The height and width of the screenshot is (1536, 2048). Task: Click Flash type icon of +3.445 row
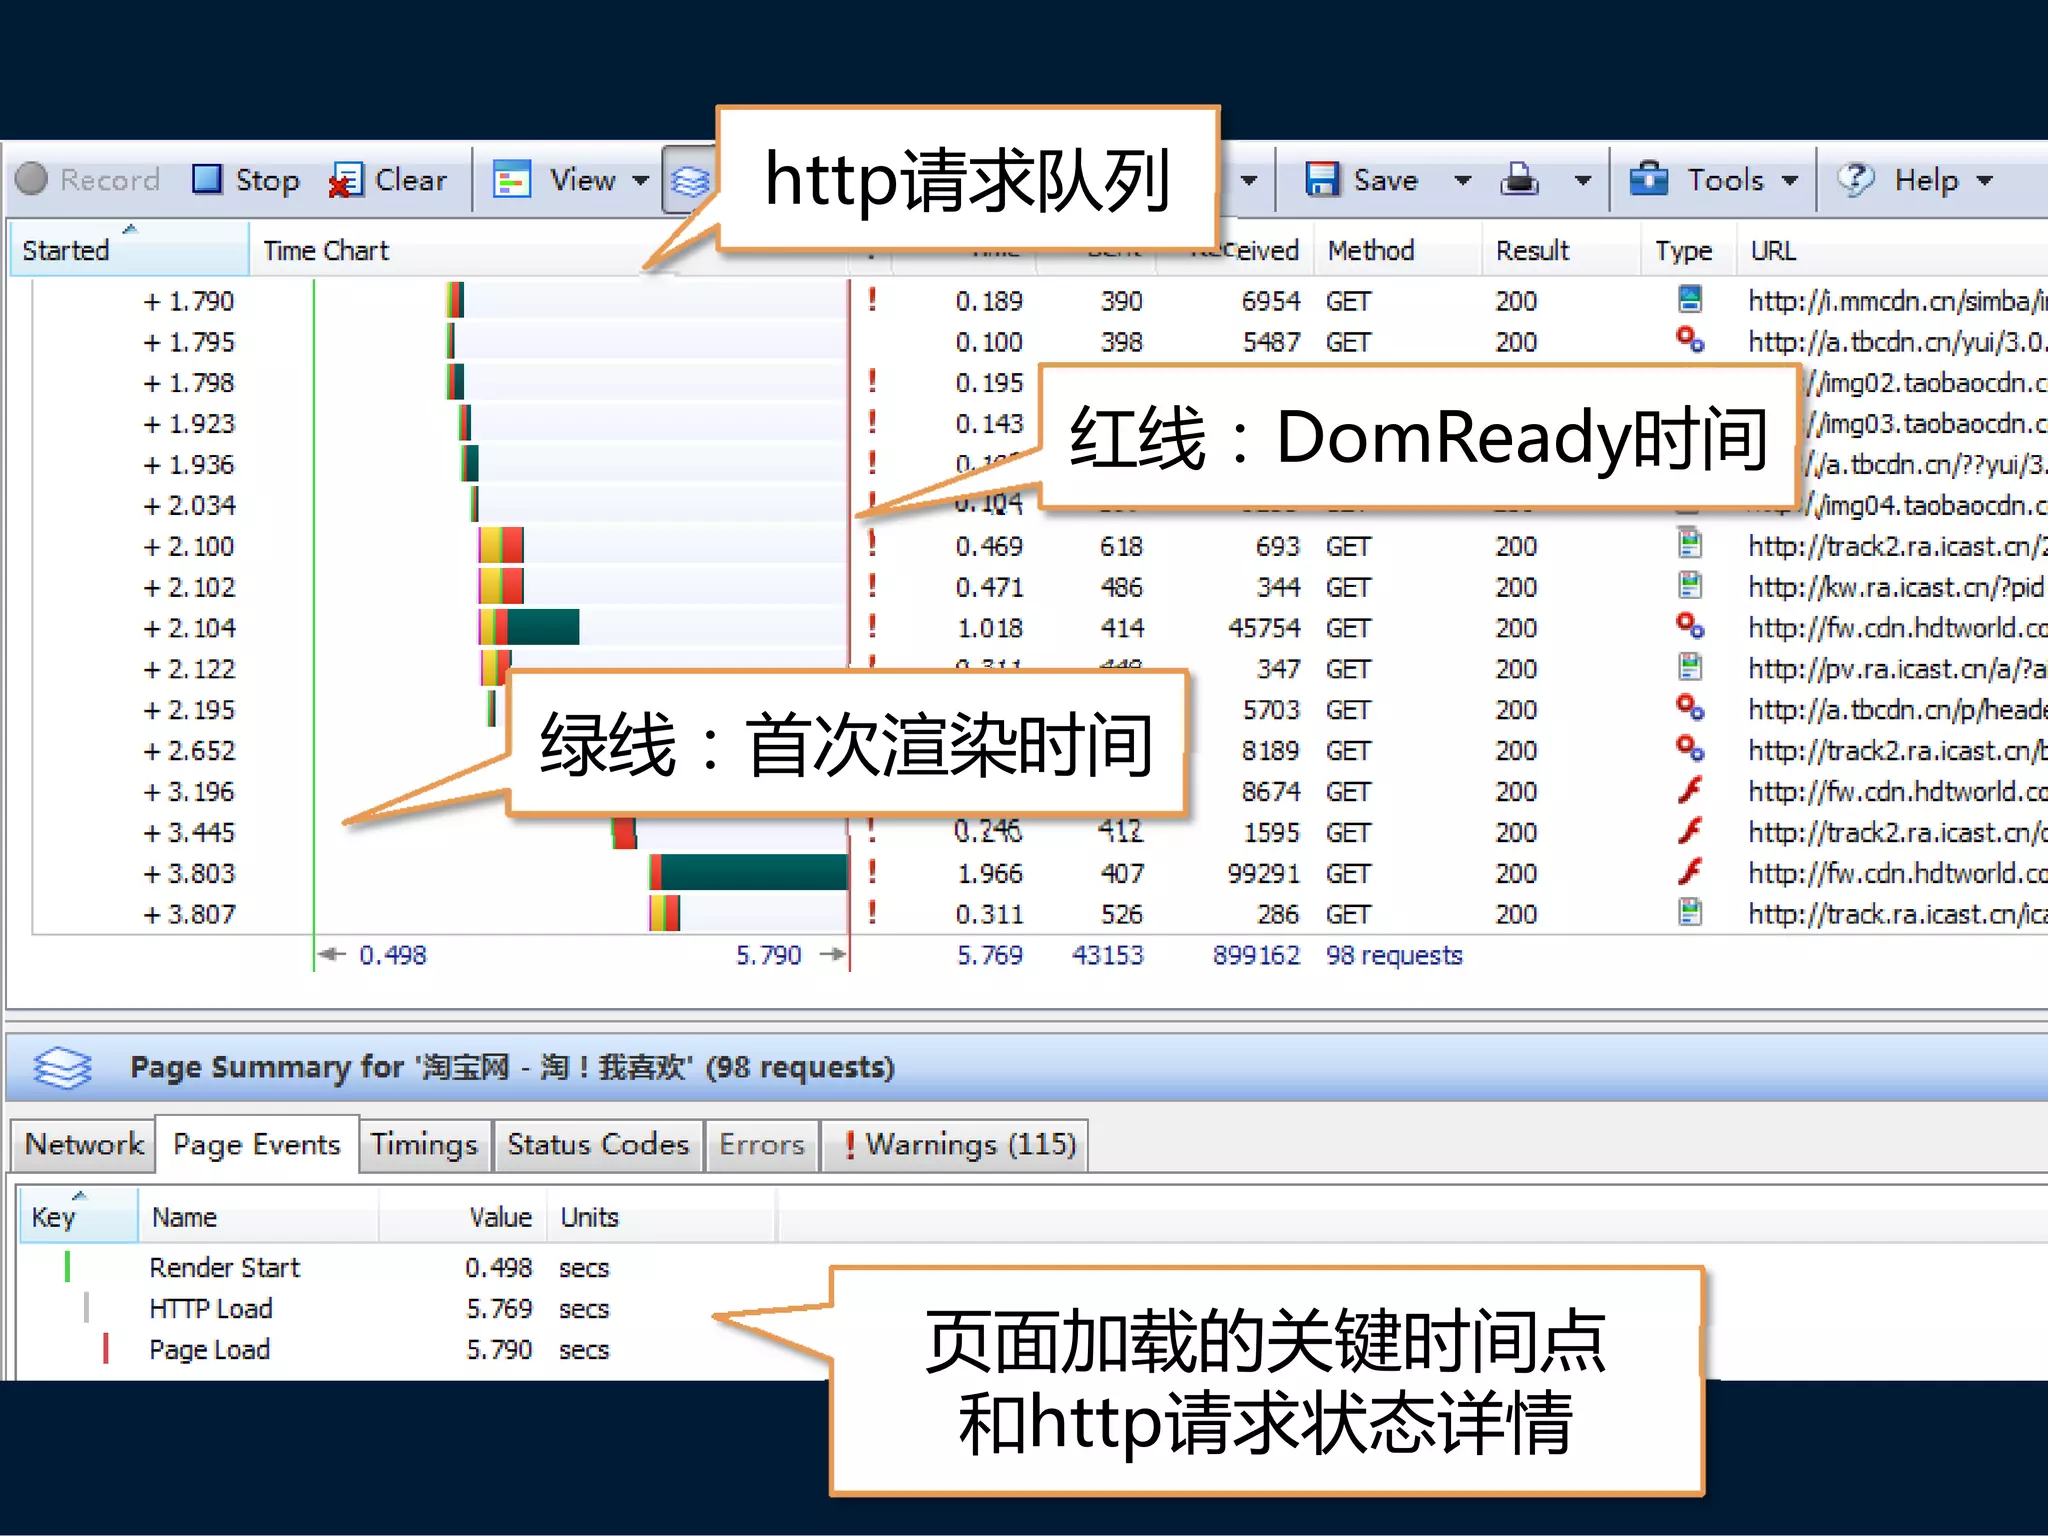point(1689,831)
